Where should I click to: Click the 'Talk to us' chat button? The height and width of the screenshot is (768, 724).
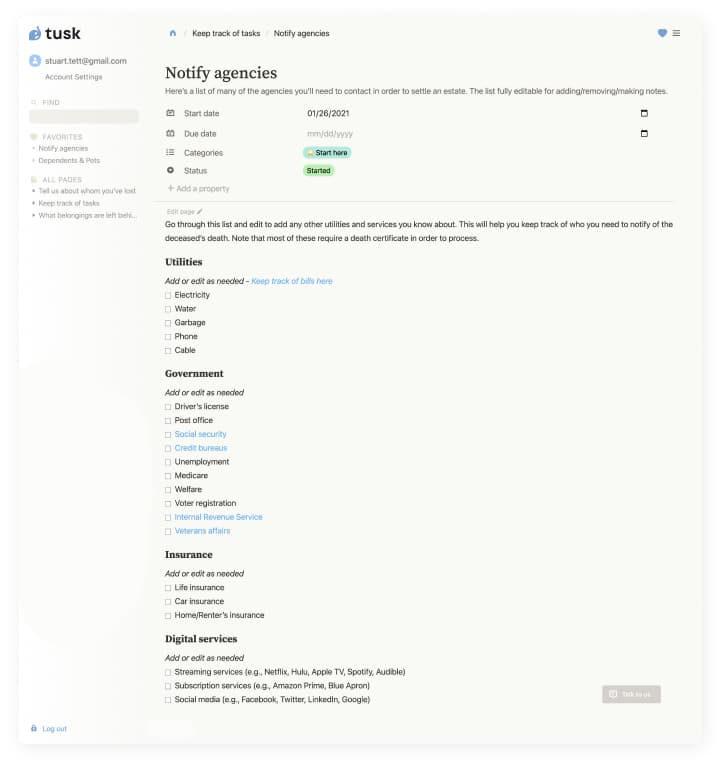coord(631,694)
